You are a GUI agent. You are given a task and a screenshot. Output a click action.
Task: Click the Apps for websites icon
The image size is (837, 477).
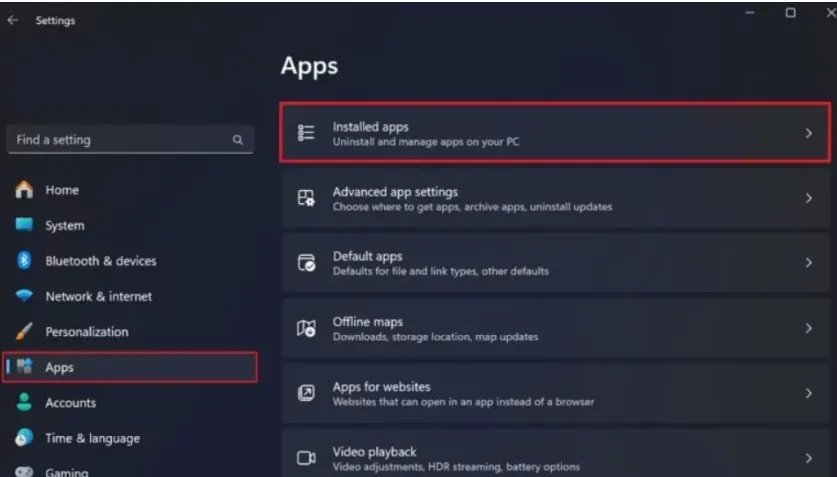coord(306,393)
